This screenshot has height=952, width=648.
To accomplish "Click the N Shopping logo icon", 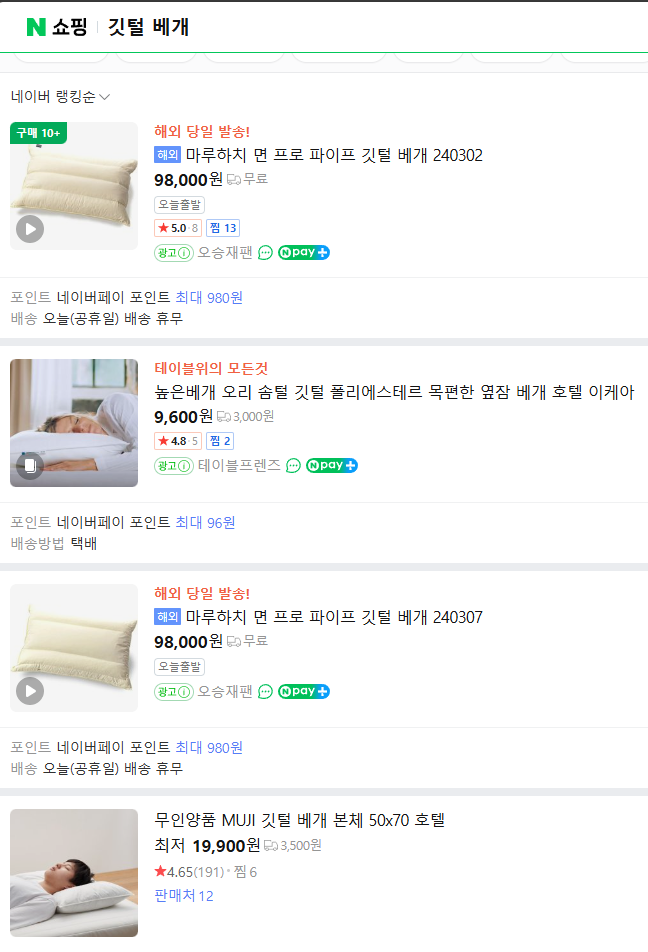I will click(x=32, y=26).
